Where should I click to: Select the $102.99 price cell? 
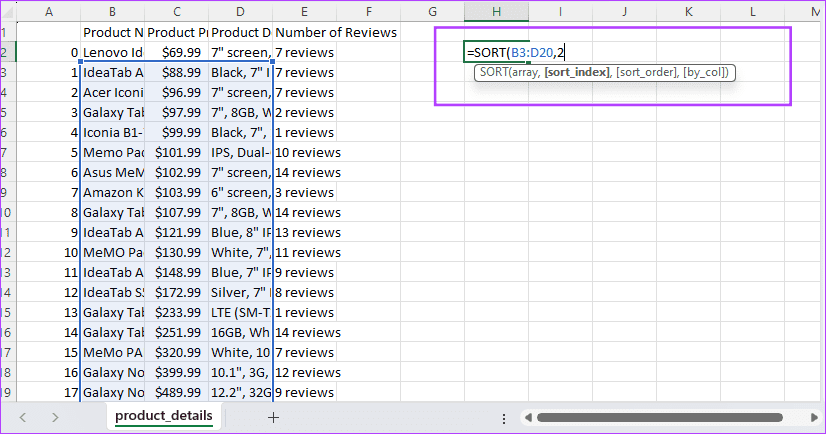[x=177, y=172]
